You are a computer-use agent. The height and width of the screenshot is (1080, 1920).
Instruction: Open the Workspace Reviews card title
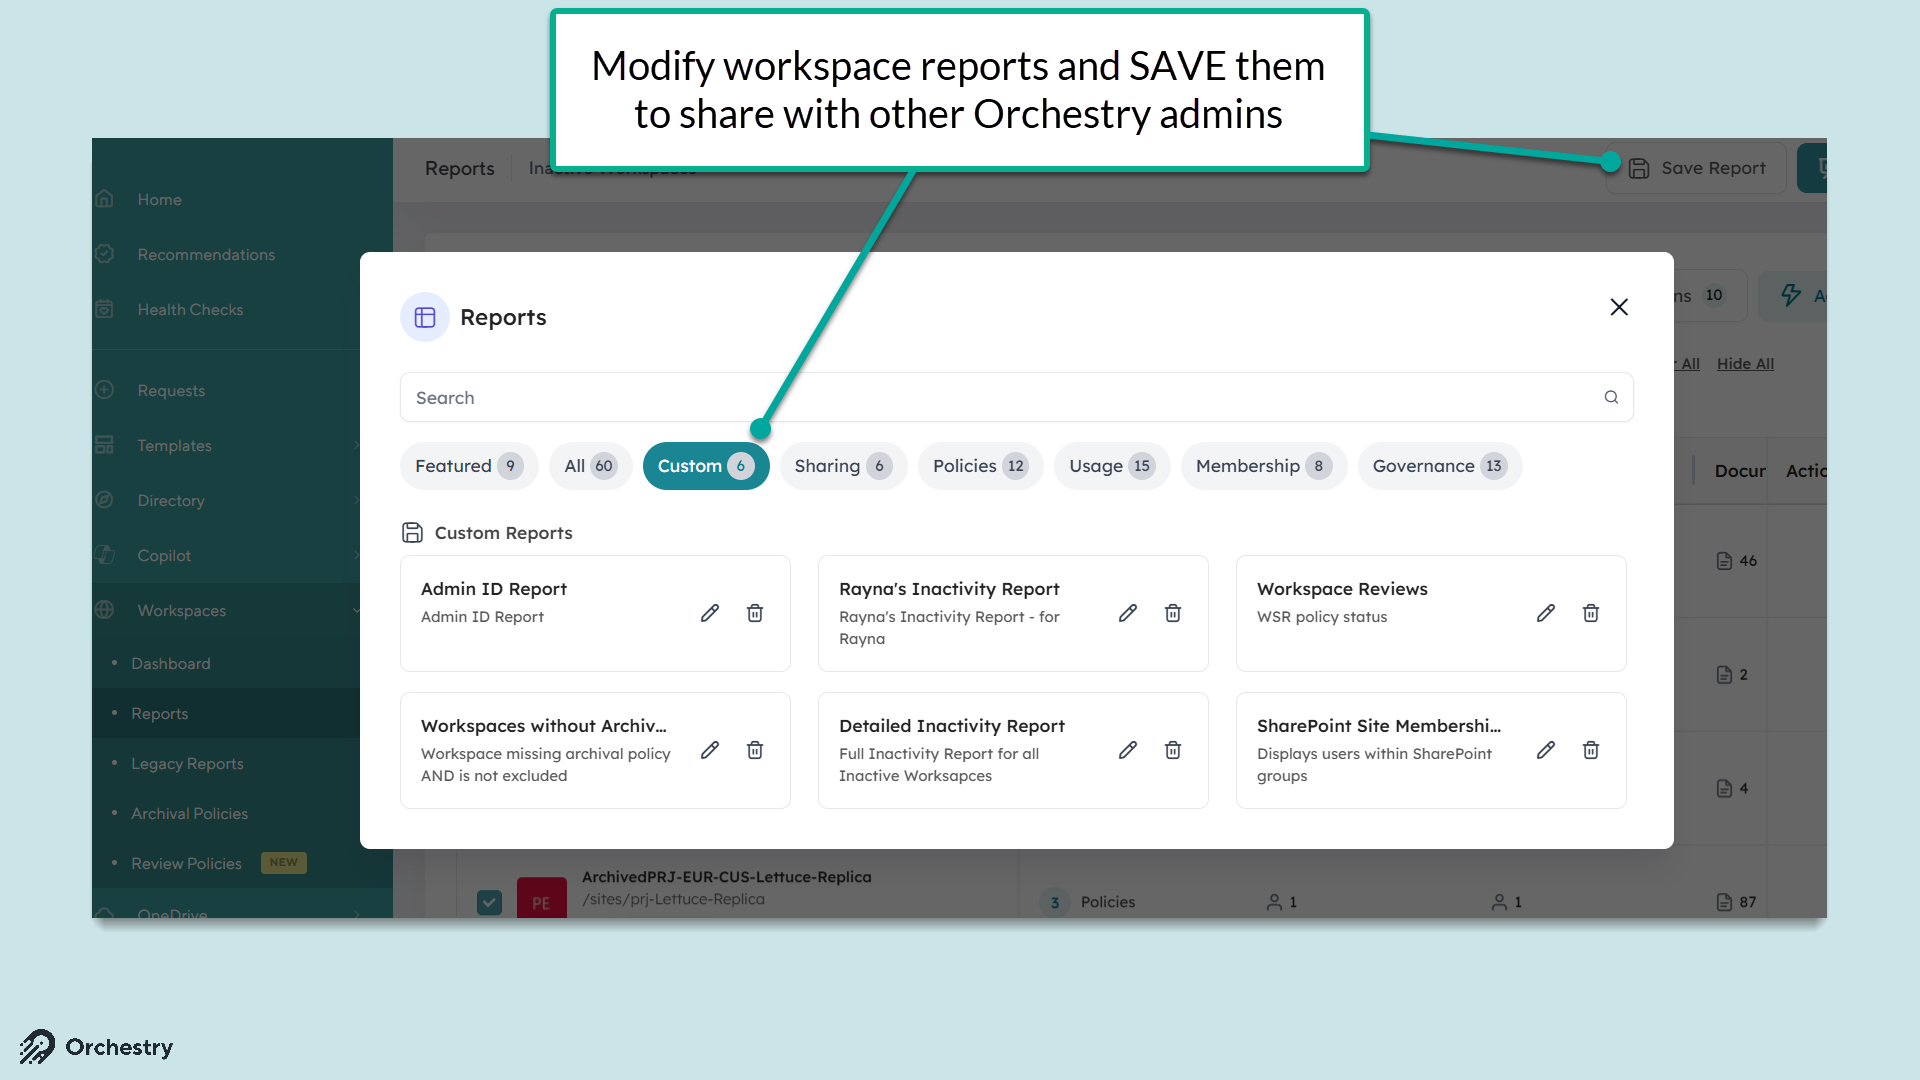[1342, 589]
